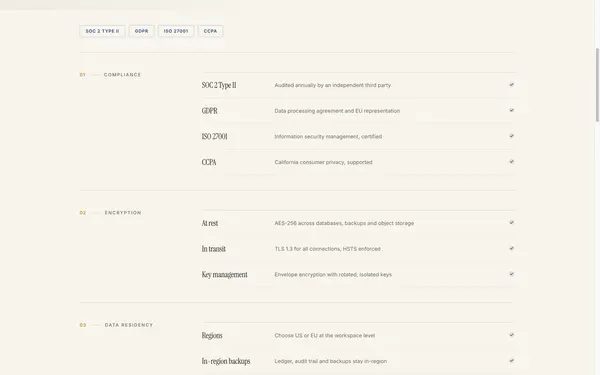Click the 'CCPA' row title in Compliance
The height and width of the screenshot is (375, 600).
209,162
